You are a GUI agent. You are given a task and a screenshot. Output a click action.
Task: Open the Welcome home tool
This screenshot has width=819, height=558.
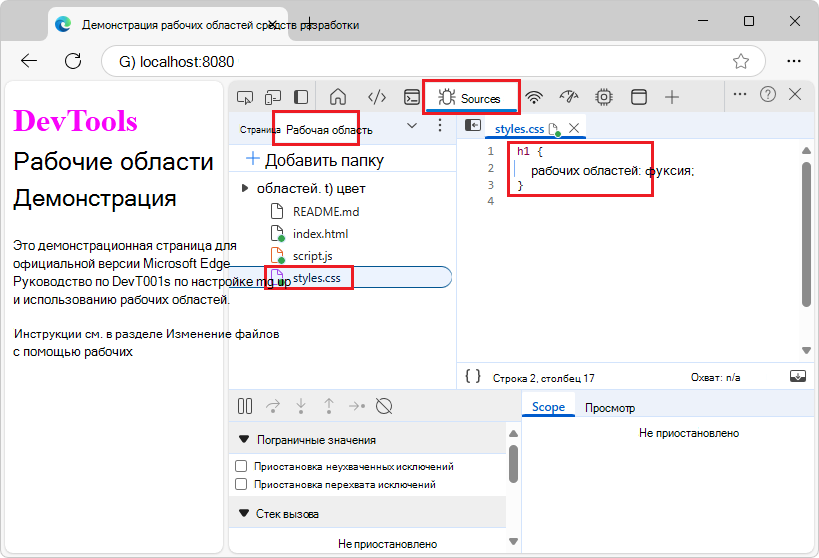click(x=338, y=97)
